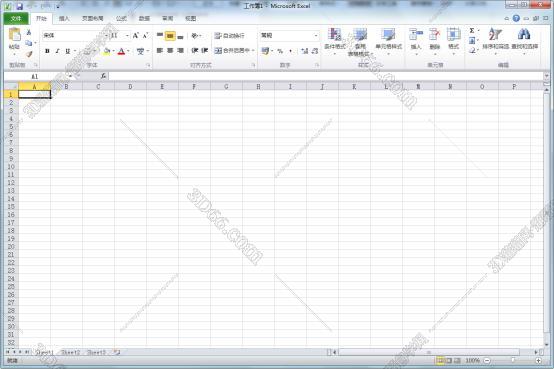This screenshot has height=369, width=554.
Task: Select the Sheet3 tab
Action: point(96,352)
